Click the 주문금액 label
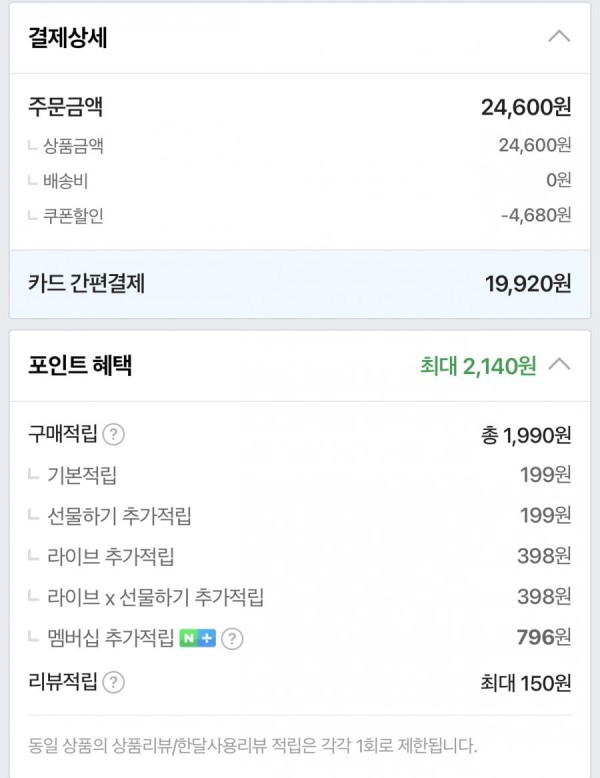This screenshot has width=600, height=778. coord(66,107)
